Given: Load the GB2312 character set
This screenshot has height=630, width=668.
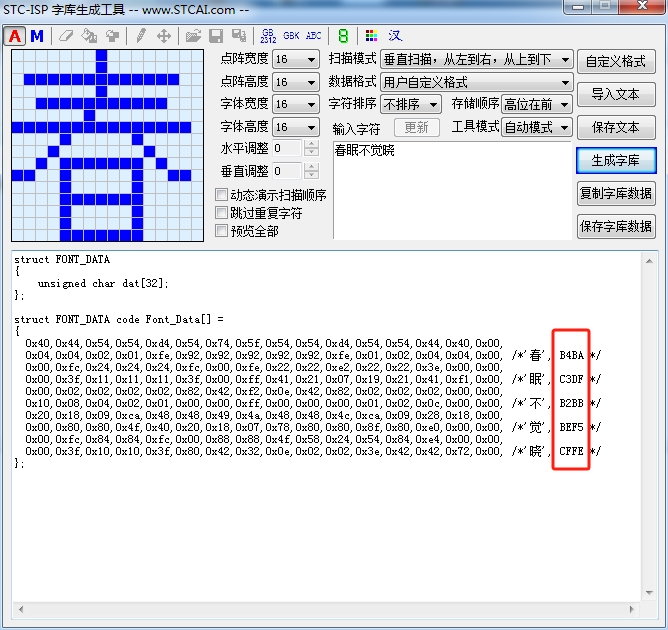Looking at the screenshot, I should coord(268,36).
